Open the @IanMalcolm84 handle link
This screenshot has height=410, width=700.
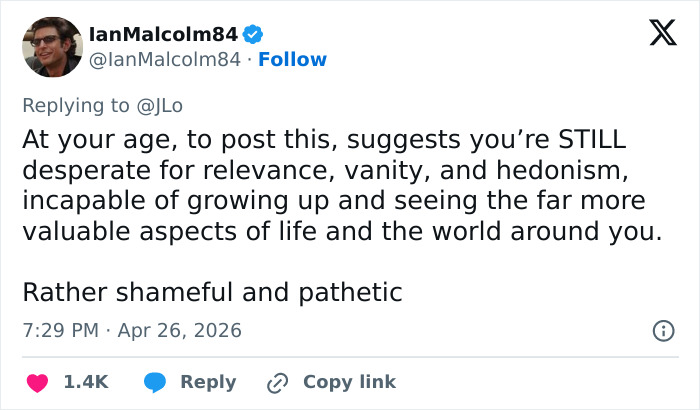[x=165, y=60]
